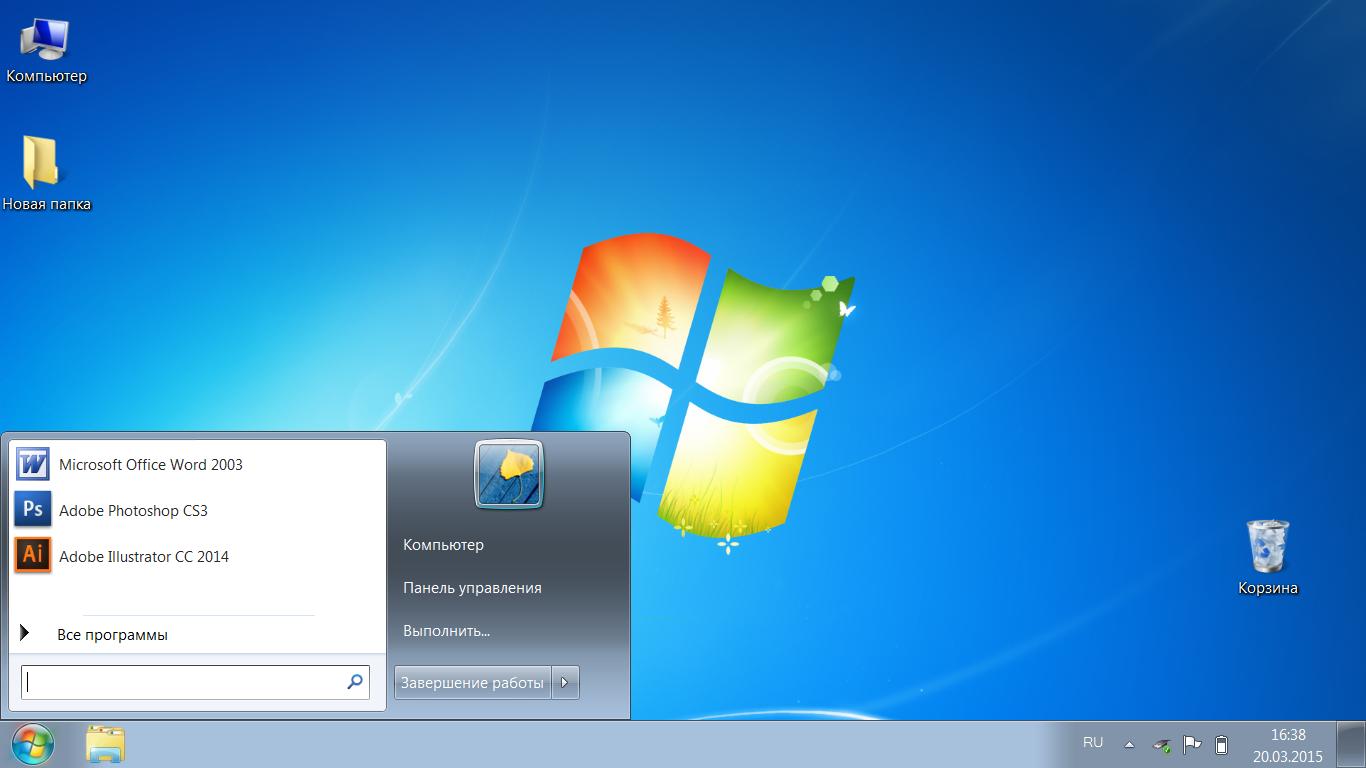Open Панель управления in the Start menu
The width and height of the screenshot is (1366, 768).
tap(472, 588)
